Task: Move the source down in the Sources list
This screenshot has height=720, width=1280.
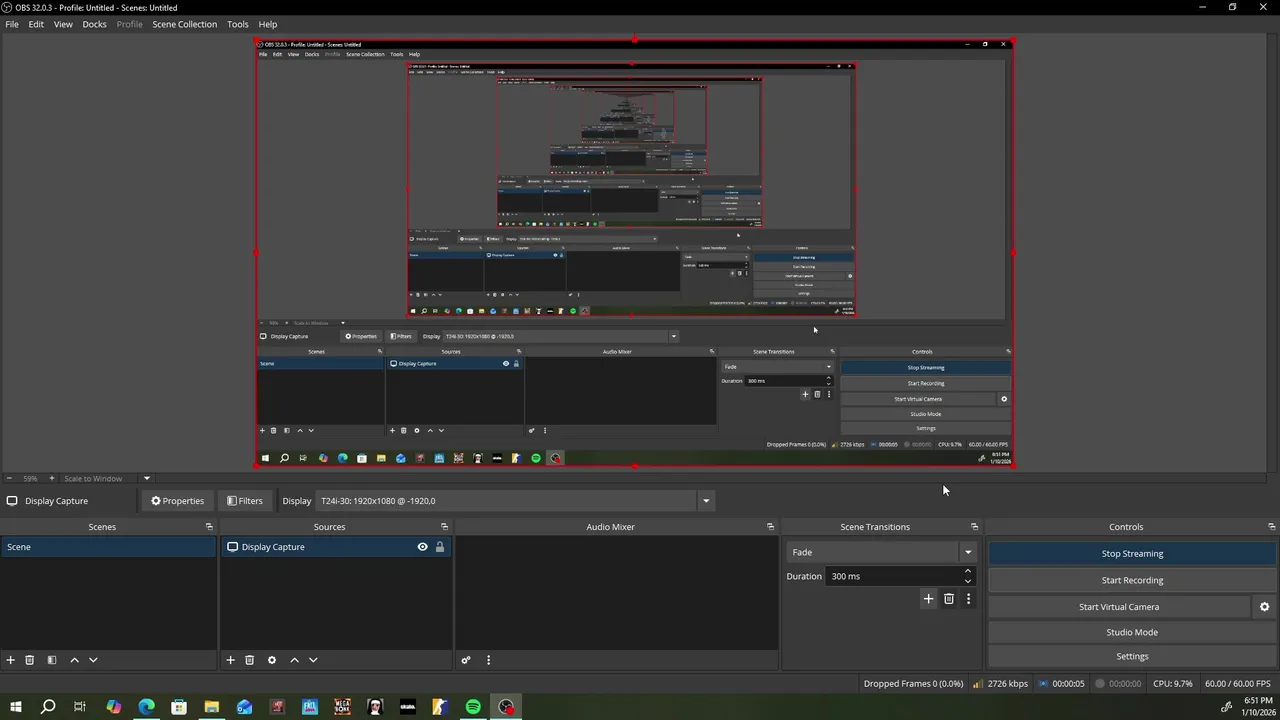Action: [313, 660]
